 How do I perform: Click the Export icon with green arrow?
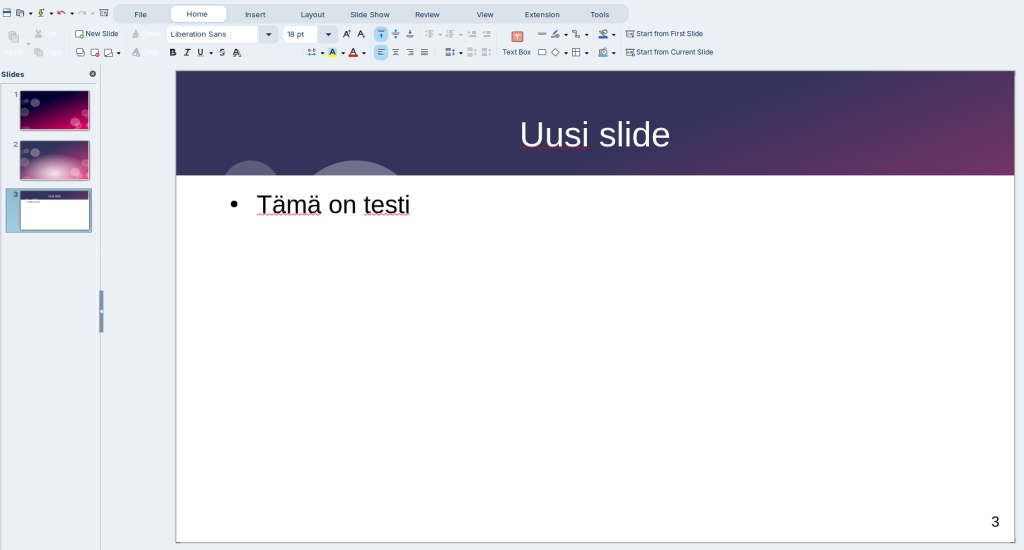40,13
